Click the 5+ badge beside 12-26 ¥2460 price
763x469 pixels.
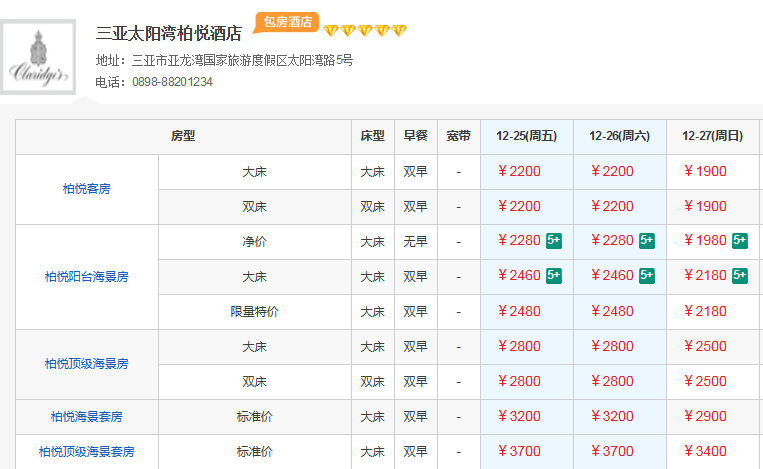[647, 275]
